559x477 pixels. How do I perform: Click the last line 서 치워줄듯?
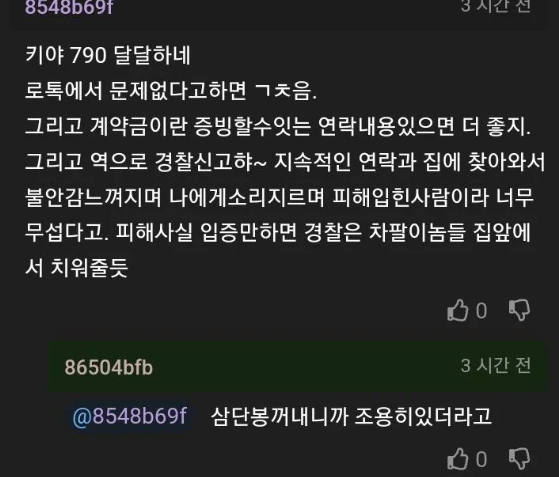76,268
